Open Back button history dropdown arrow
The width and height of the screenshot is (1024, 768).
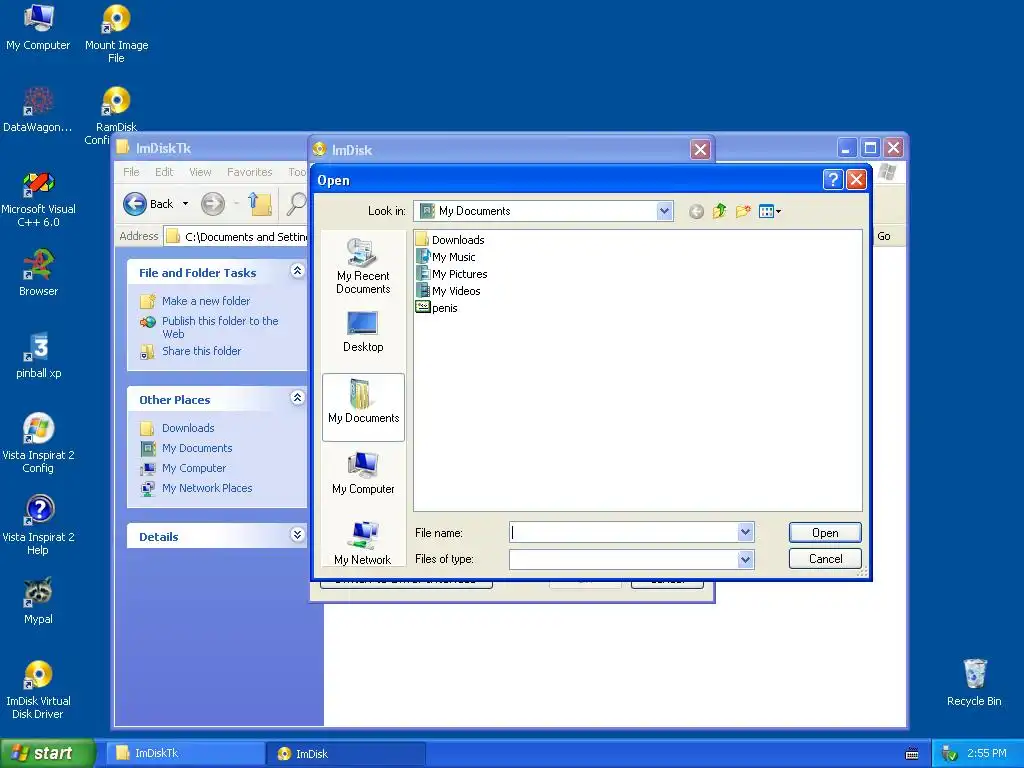pyautogui.click(x=185, y=204)
